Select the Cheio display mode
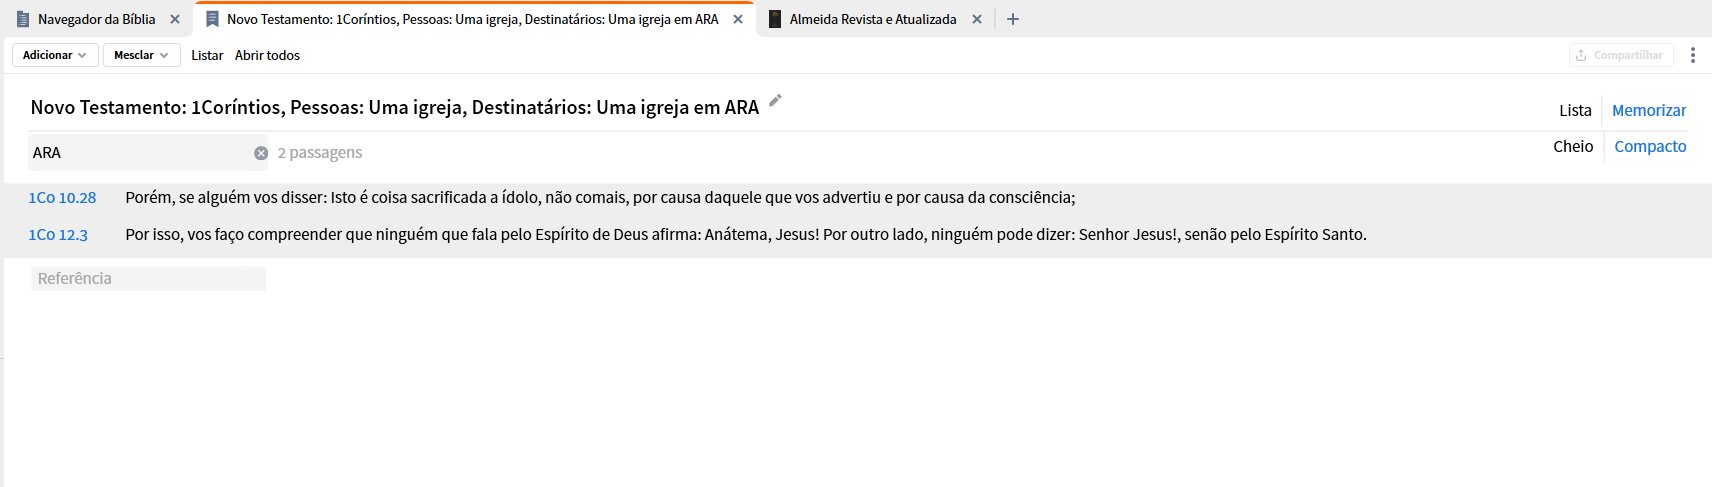 coord(1573,146)
